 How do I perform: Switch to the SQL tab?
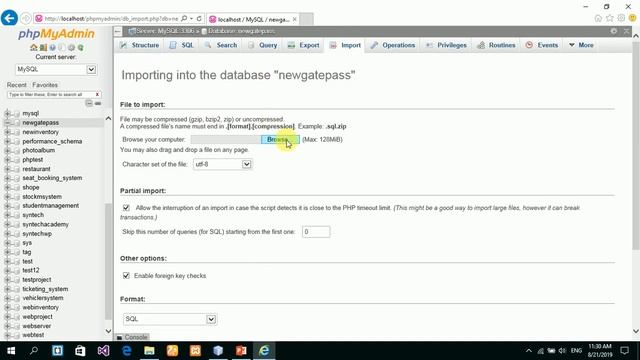182,45
